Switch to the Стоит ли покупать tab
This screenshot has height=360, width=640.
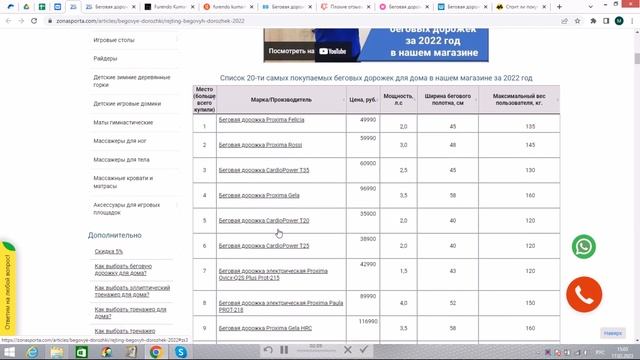click(521, 7)
